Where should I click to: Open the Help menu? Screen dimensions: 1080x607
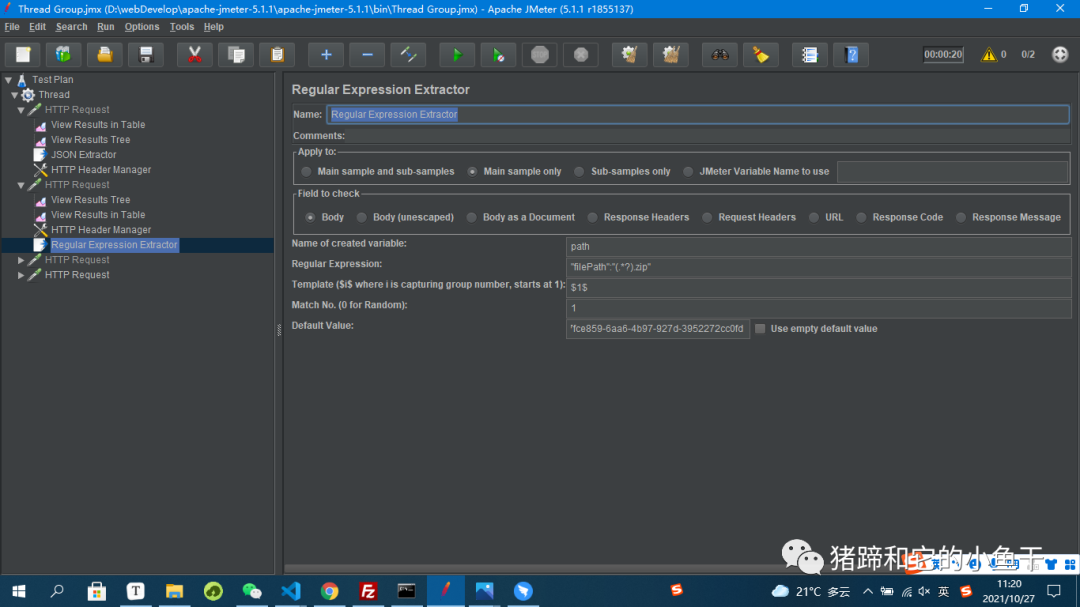pyautogui.click(x=214, y=27)
